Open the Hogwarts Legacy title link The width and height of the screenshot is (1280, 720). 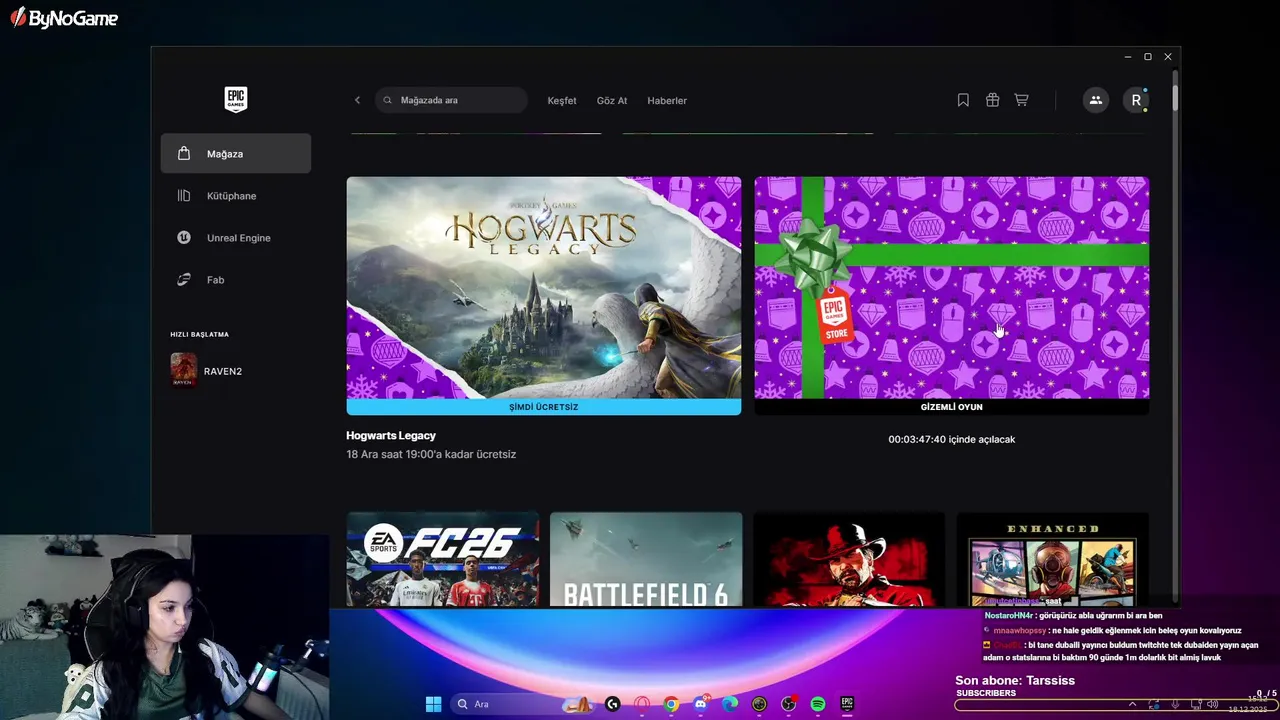tap(391, 436)
